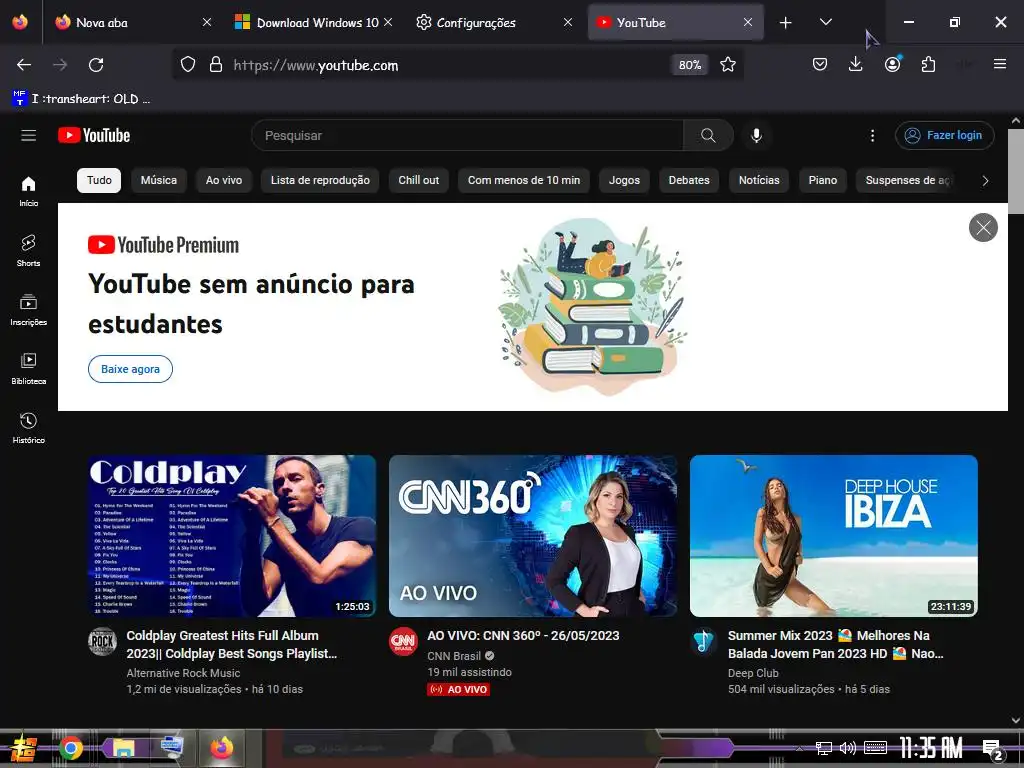Click the YouTube logo
Screen dimensions: 1024x768
[94, 135]
